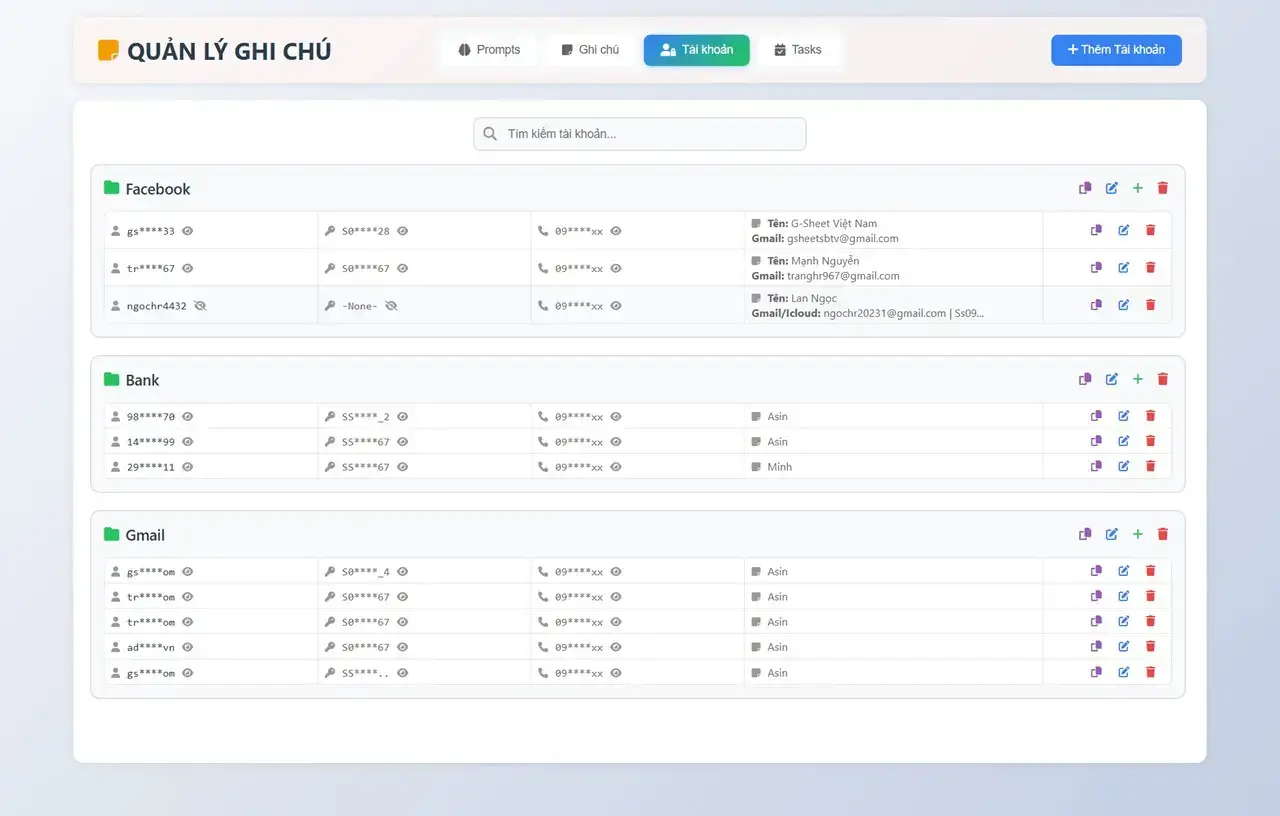Open the Tasks tab
Screen dimensions: 1280x816
[799, 49]
